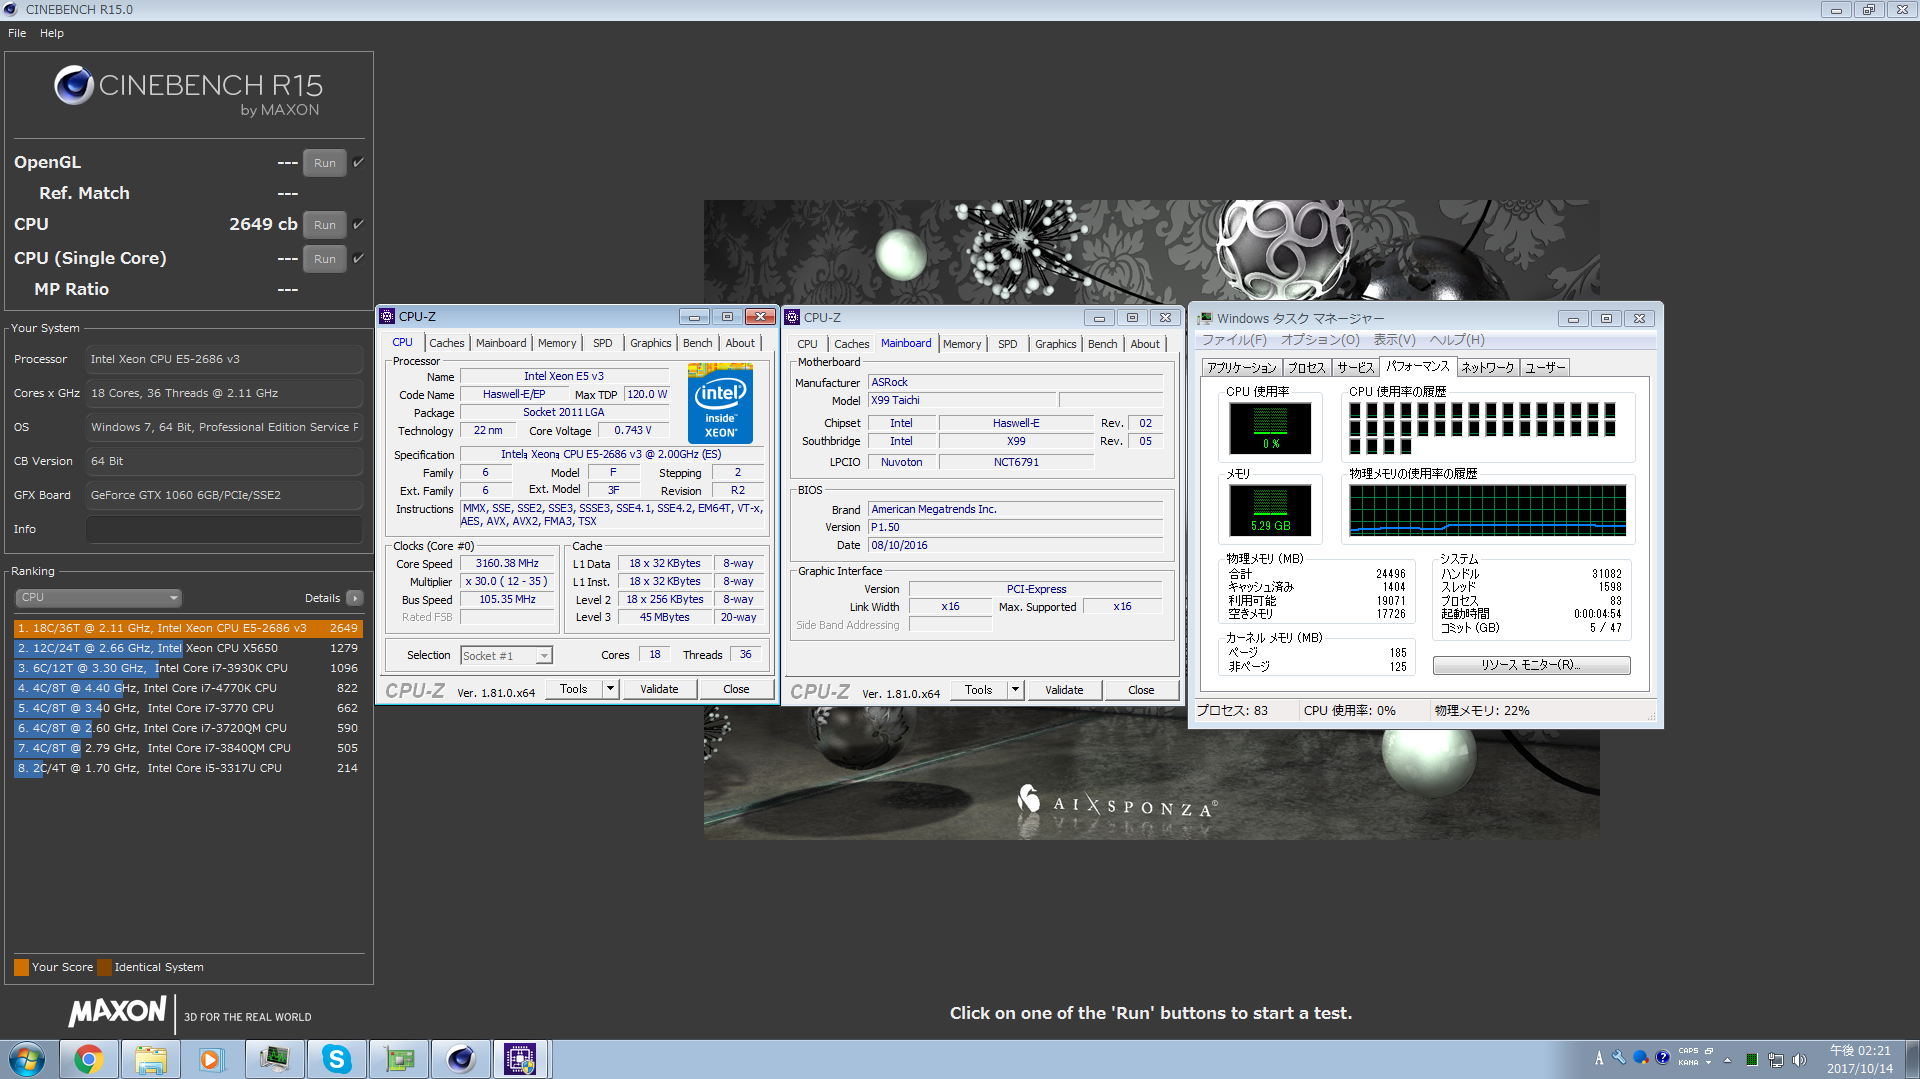This screenshot has width=1920, height=1079.
Task: Click the Intel Inside Xeon logo in CPU-Z
Action: click(720, 403)
